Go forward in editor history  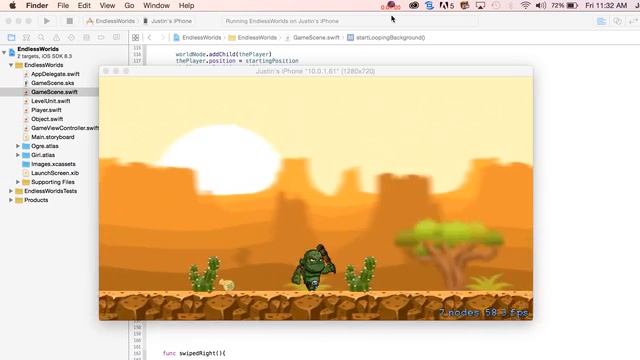pyautogui.click(x=162, y=38)
